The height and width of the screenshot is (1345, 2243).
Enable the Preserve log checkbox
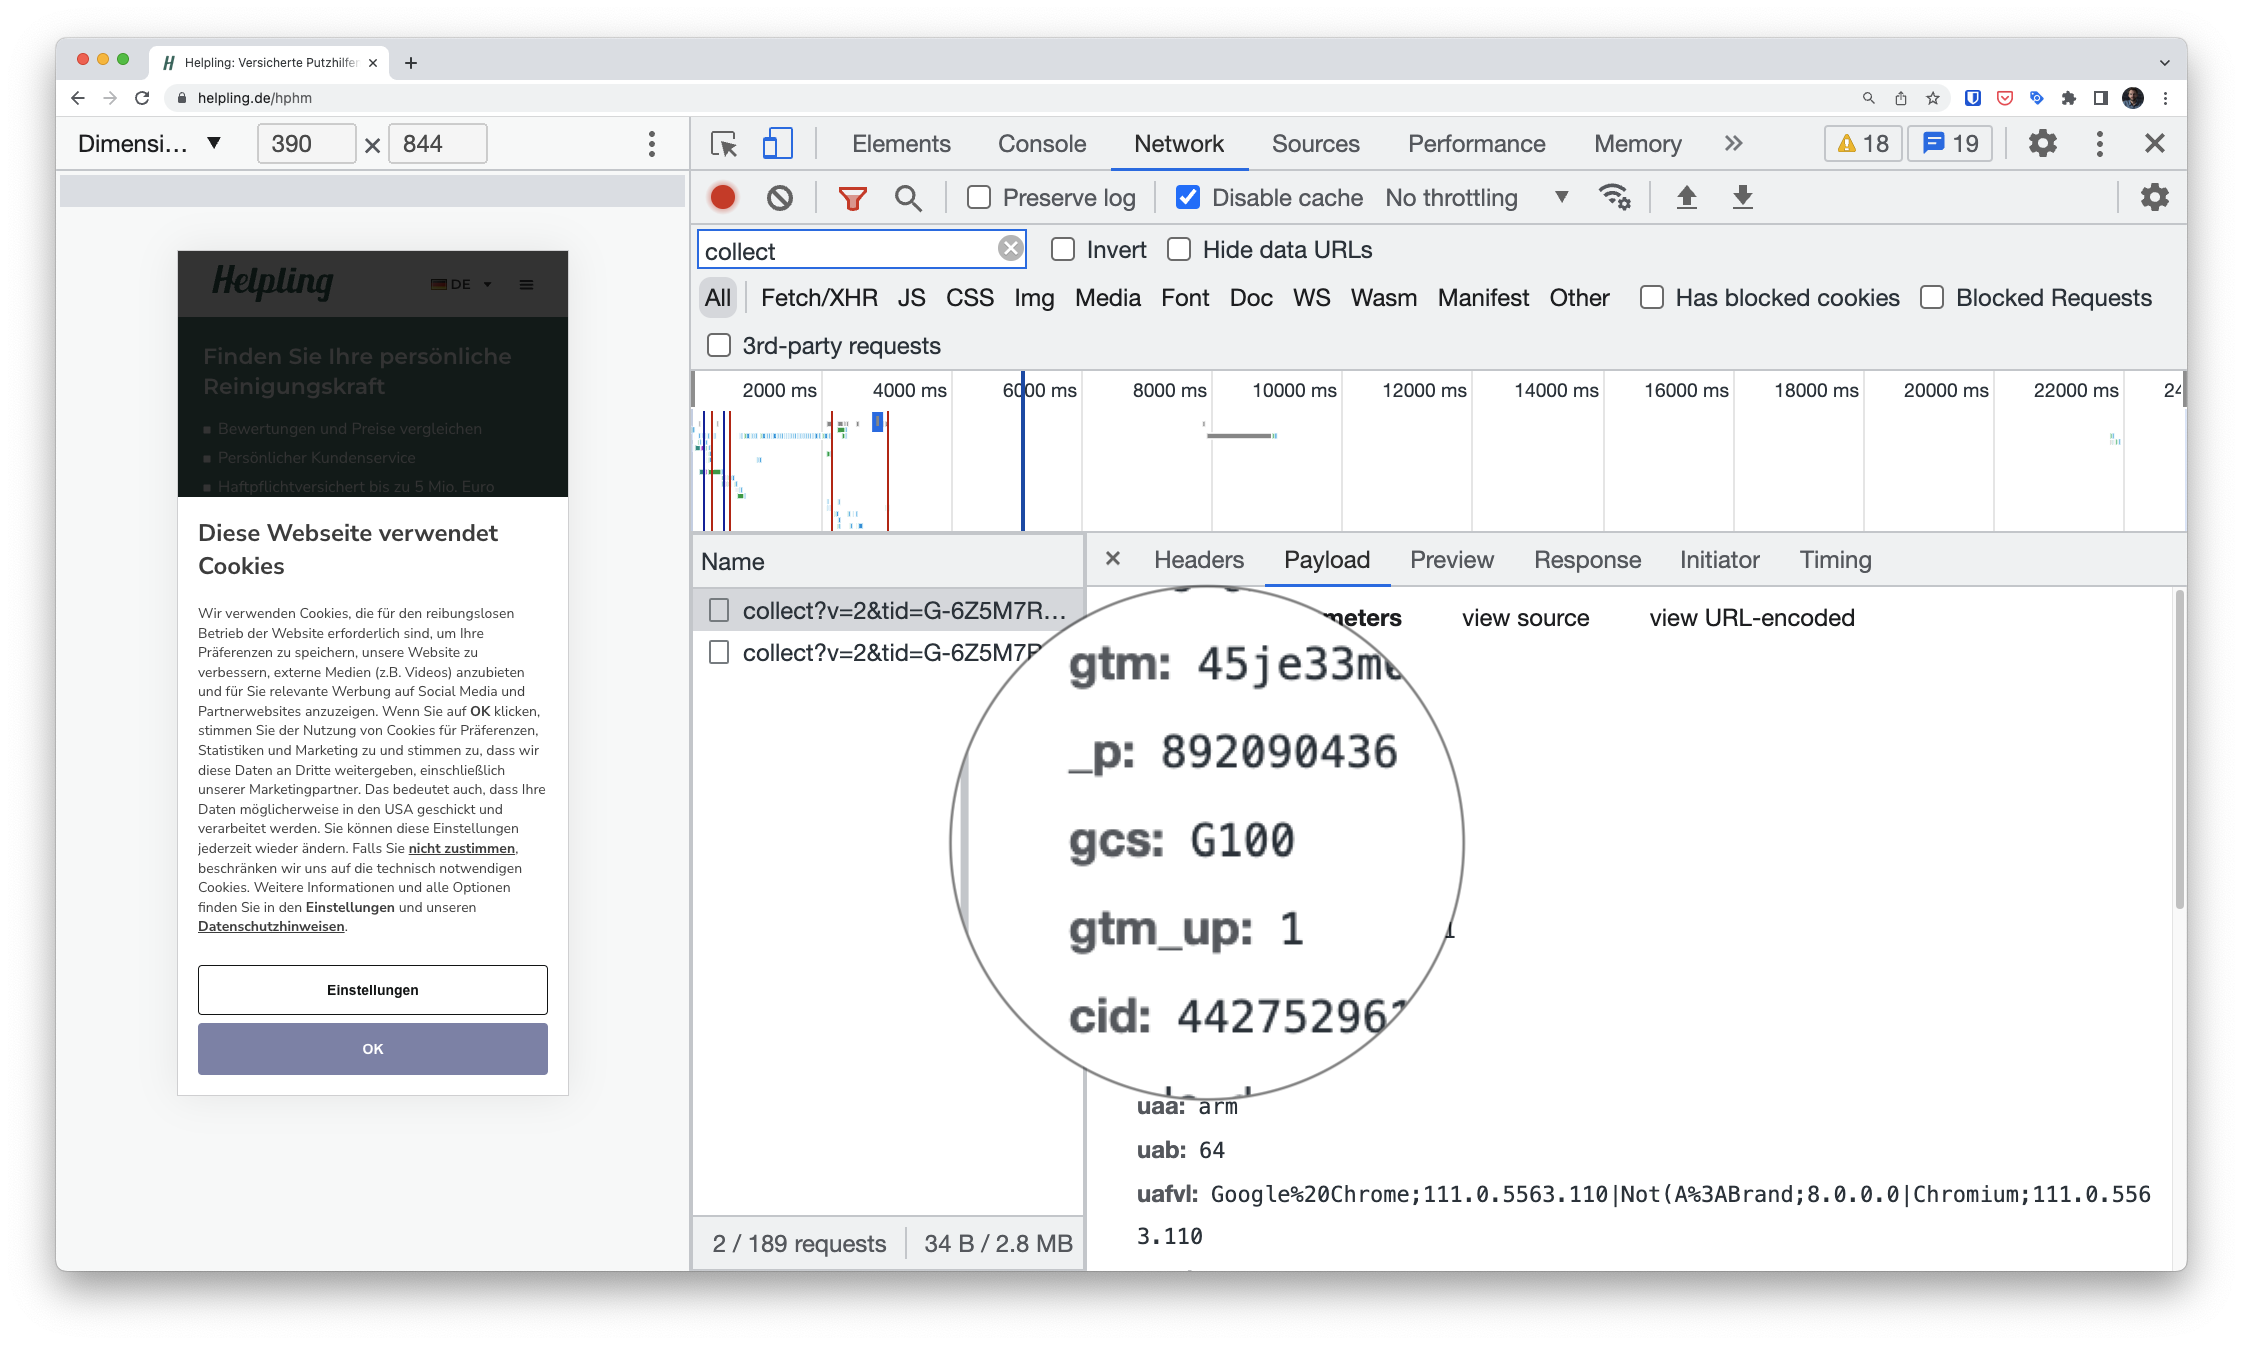point(979,198)
